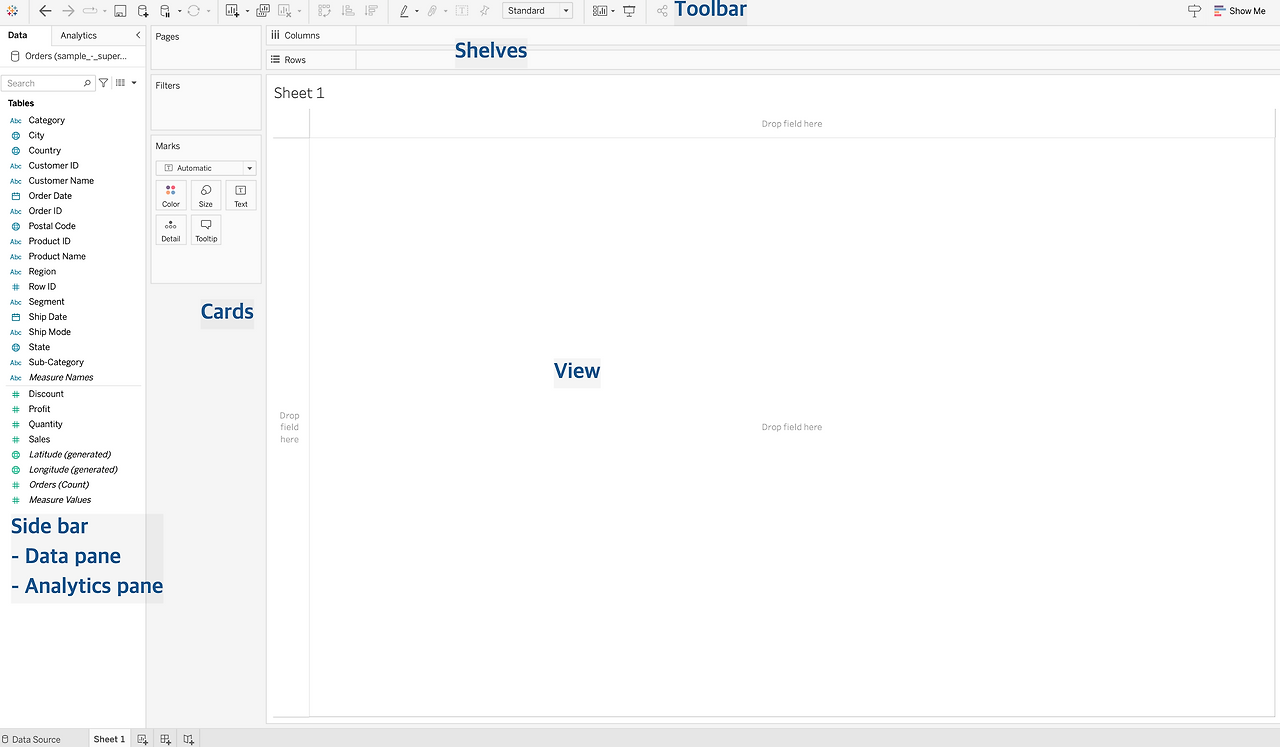This screenshot has width=1280, height=747.
Task: Redo using the forward arrow
Action: click(x=68, y=11)
